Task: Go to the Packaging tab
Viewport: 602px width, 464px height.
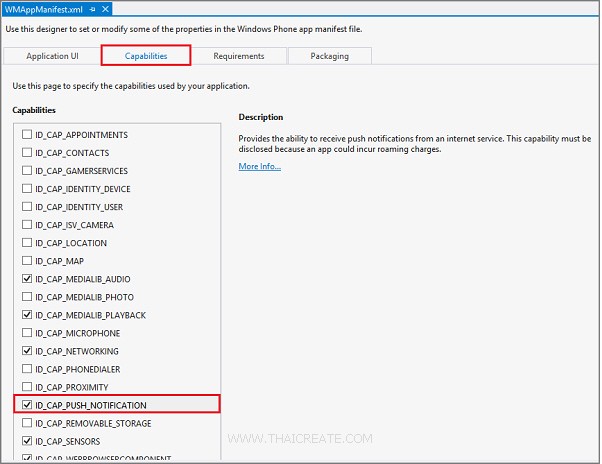Action: pyautogui.click(x=329, y=56)
